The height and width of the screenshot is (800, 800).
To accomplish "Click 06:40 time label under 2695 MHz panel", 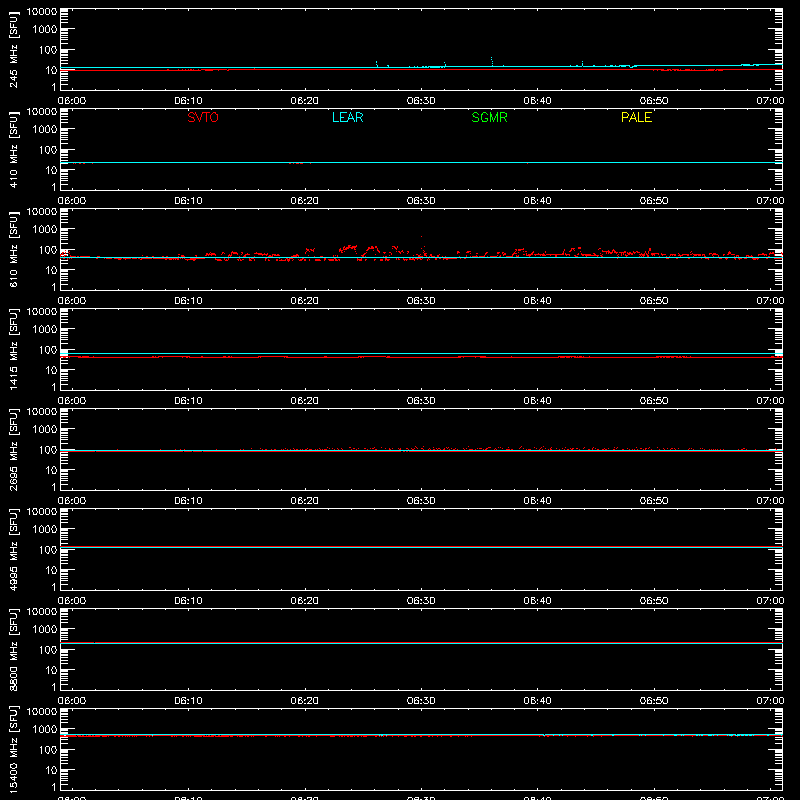I will tap(537, 501).
